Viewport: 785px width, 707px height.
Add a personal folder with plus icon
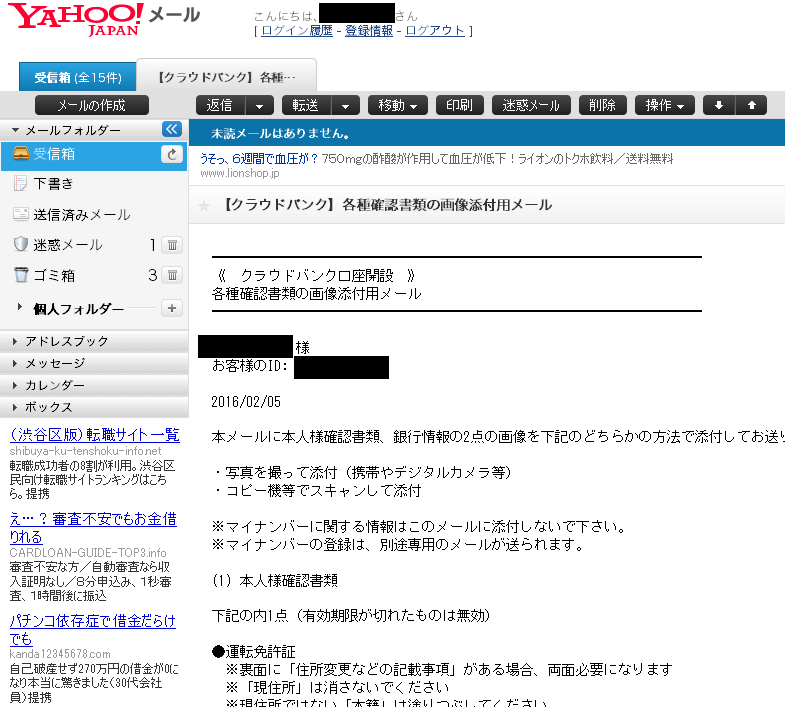click(172, 308)
